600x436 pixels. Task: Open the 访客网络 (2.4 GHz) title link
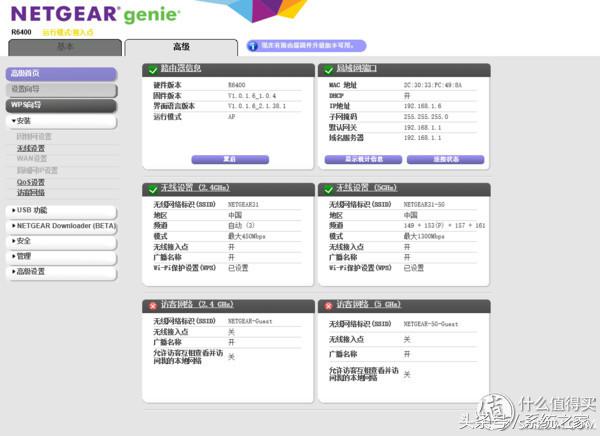[x=197, y=304]
